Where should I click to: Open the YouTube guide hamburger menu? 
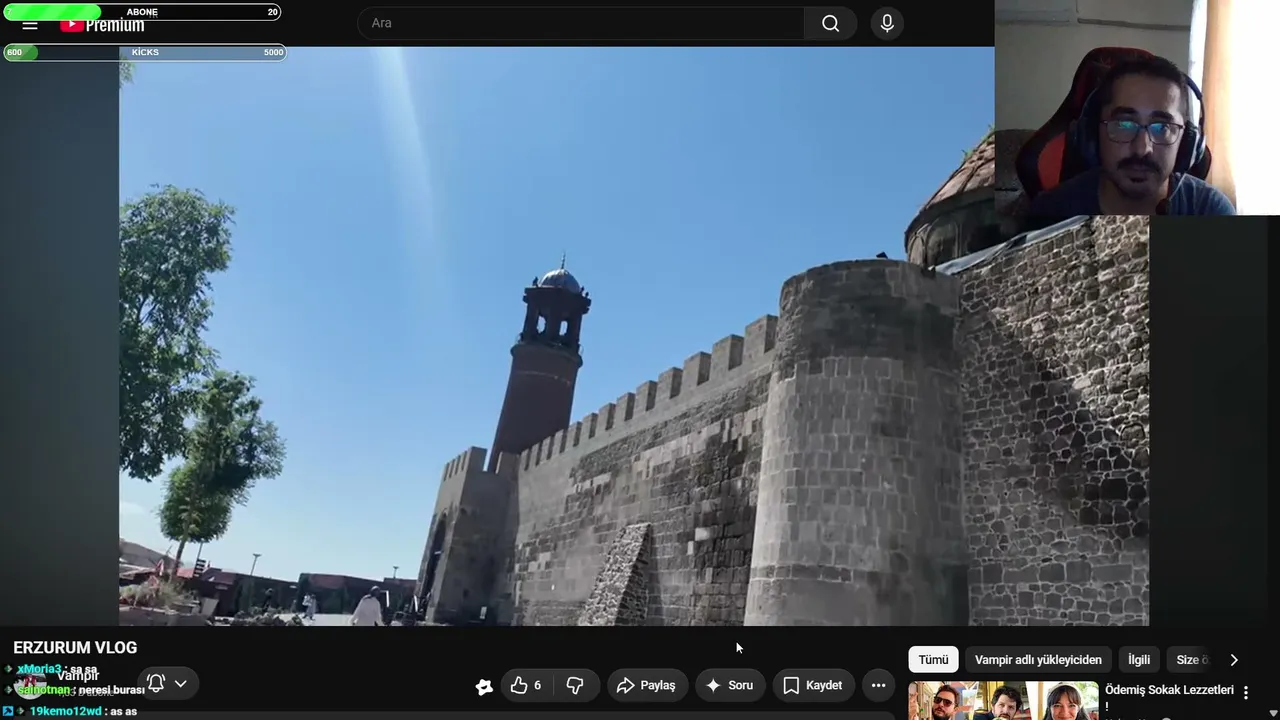[30, 25]
